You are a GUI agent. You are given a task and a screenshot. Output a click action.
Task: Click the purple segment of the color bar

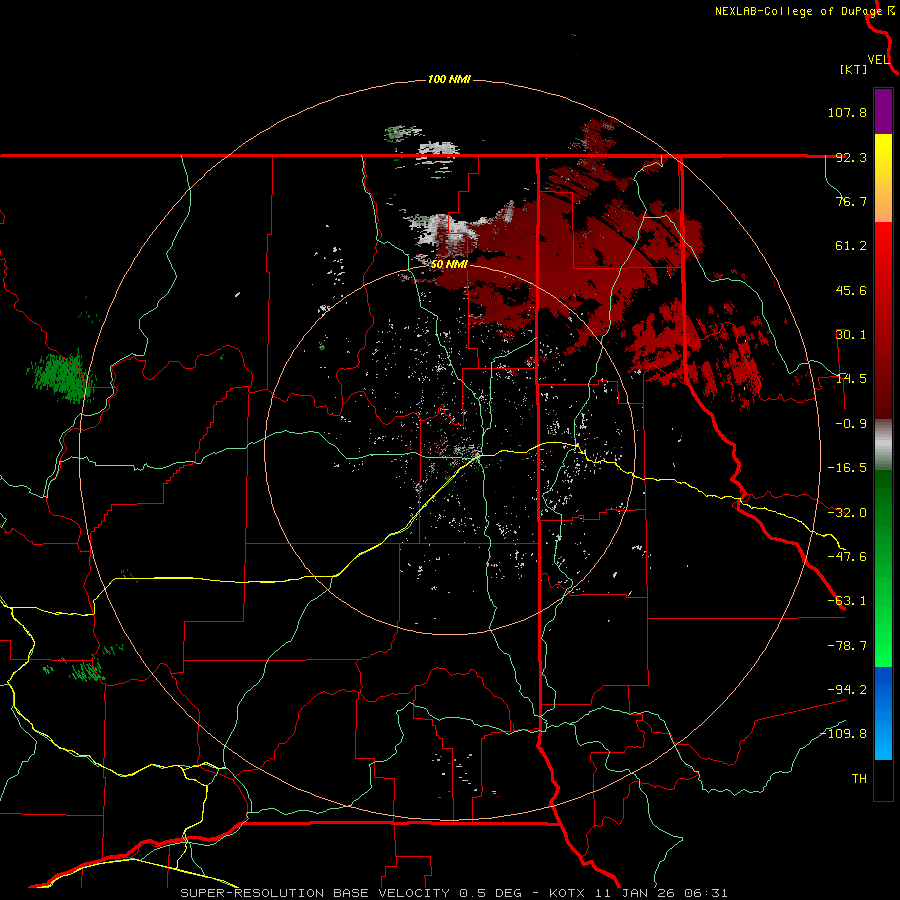coord(883,111)
